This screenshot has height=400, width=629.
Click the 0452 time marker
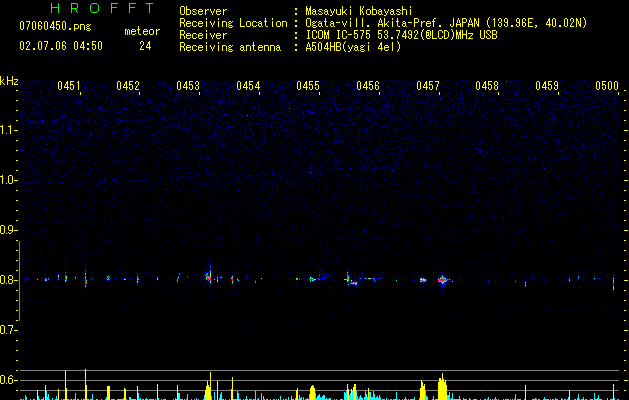[x=128, y=86]
